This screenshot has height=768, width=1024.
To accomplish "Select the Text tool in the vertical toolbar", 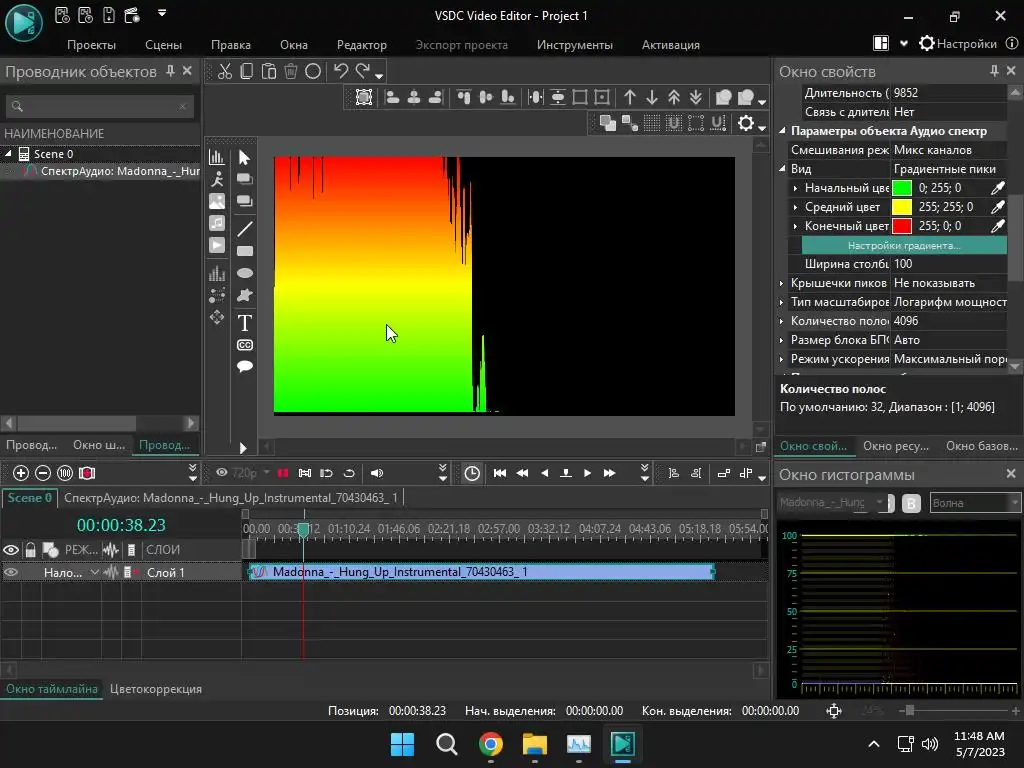I will [244, 322].
